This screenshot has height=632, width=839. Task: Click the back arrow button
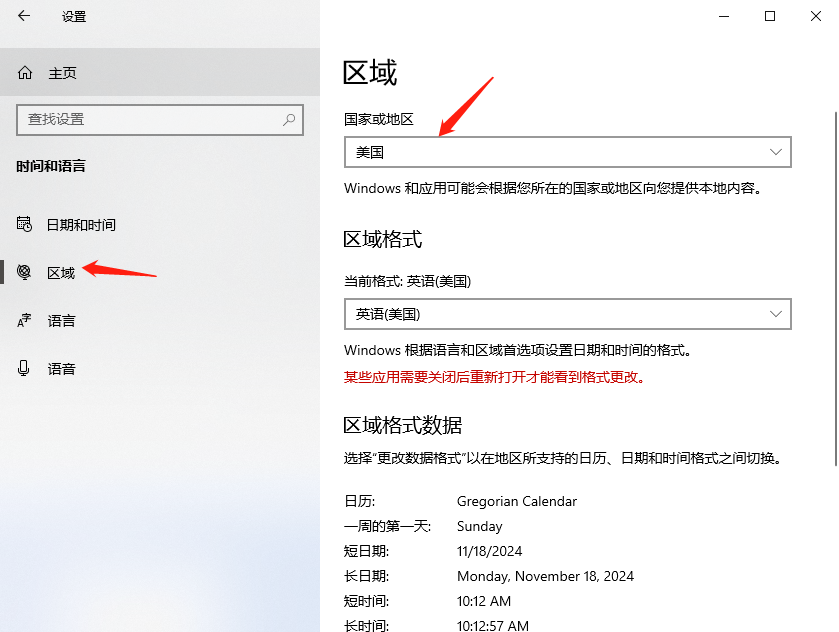pyautogui.click(x=22, y=16)
